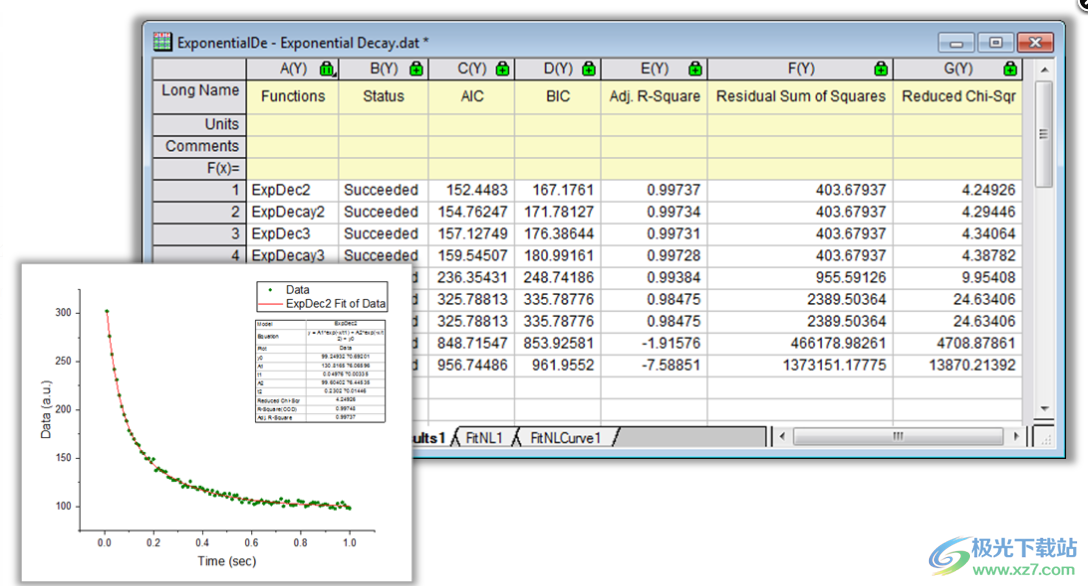The height and width of the screenshot is (586, 1088).
Task: Select the Long Name row label
Action: pyautogui.click(x=200, y=96)
